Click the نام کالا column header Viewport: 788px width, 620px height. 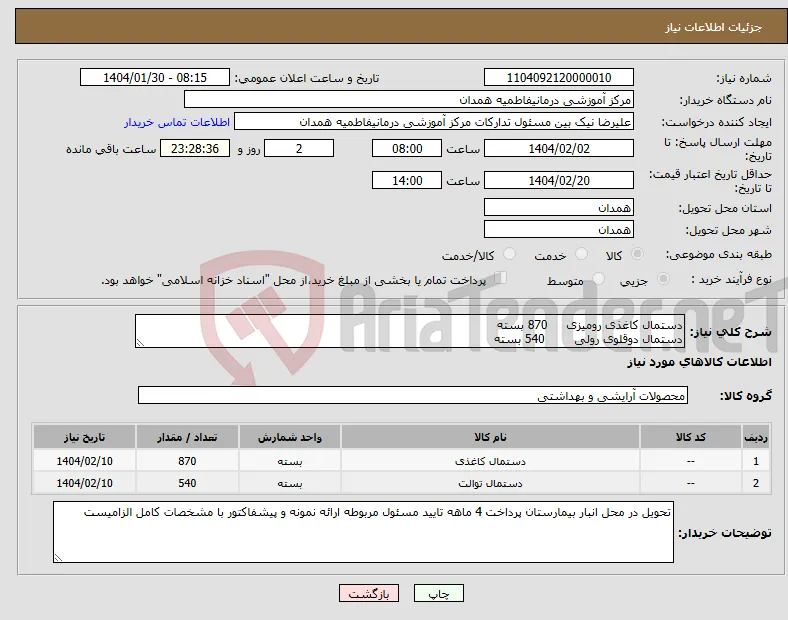pos(490,437)
